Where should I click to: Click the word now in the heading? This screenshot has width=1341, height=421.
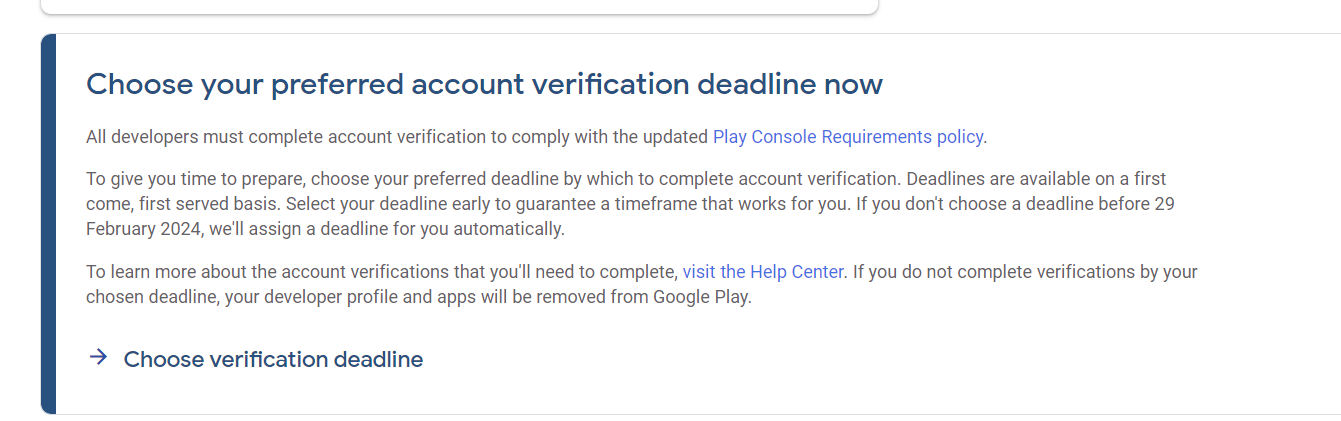click(853, 84)
